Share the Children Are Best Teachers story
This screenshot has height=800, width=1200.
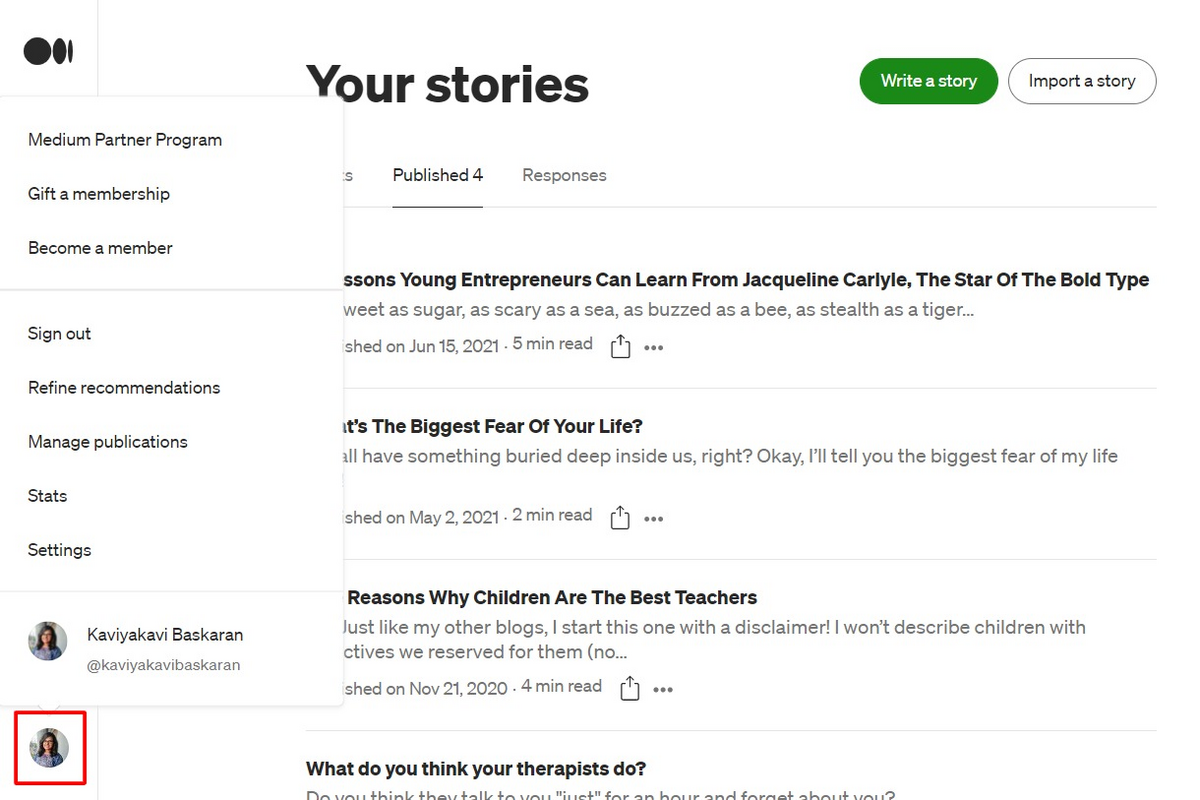coord(629,689)
